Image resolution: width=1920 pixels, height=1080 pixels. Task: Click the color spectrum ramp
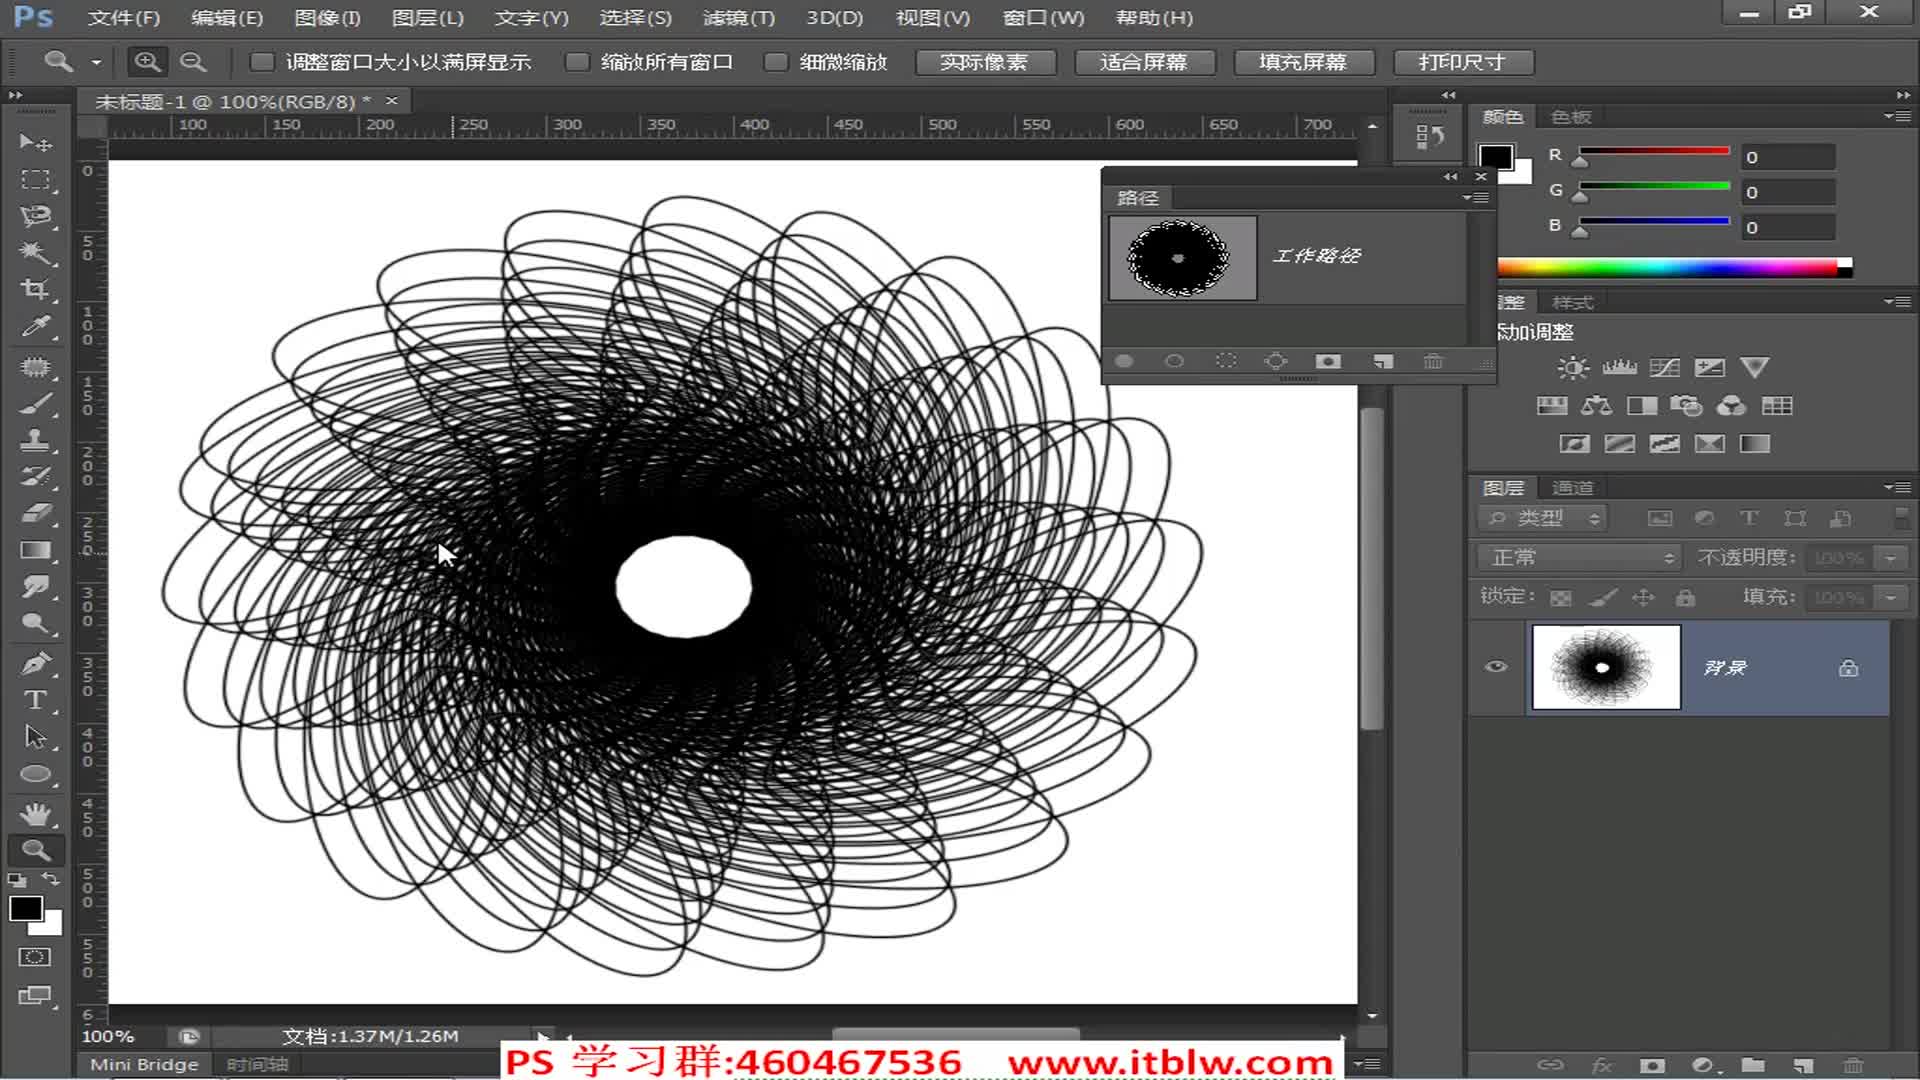(1670, 267)
